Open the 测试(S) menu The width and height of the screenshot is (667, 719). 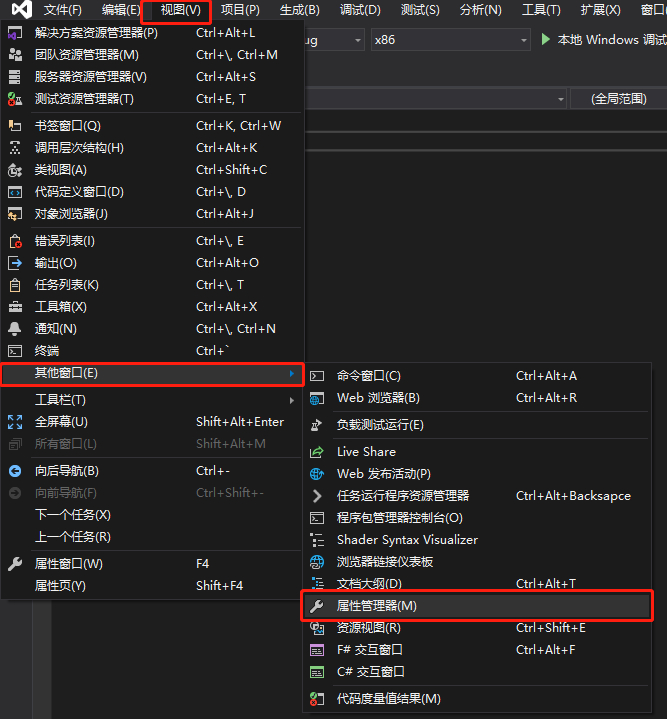tap(420, 10)
